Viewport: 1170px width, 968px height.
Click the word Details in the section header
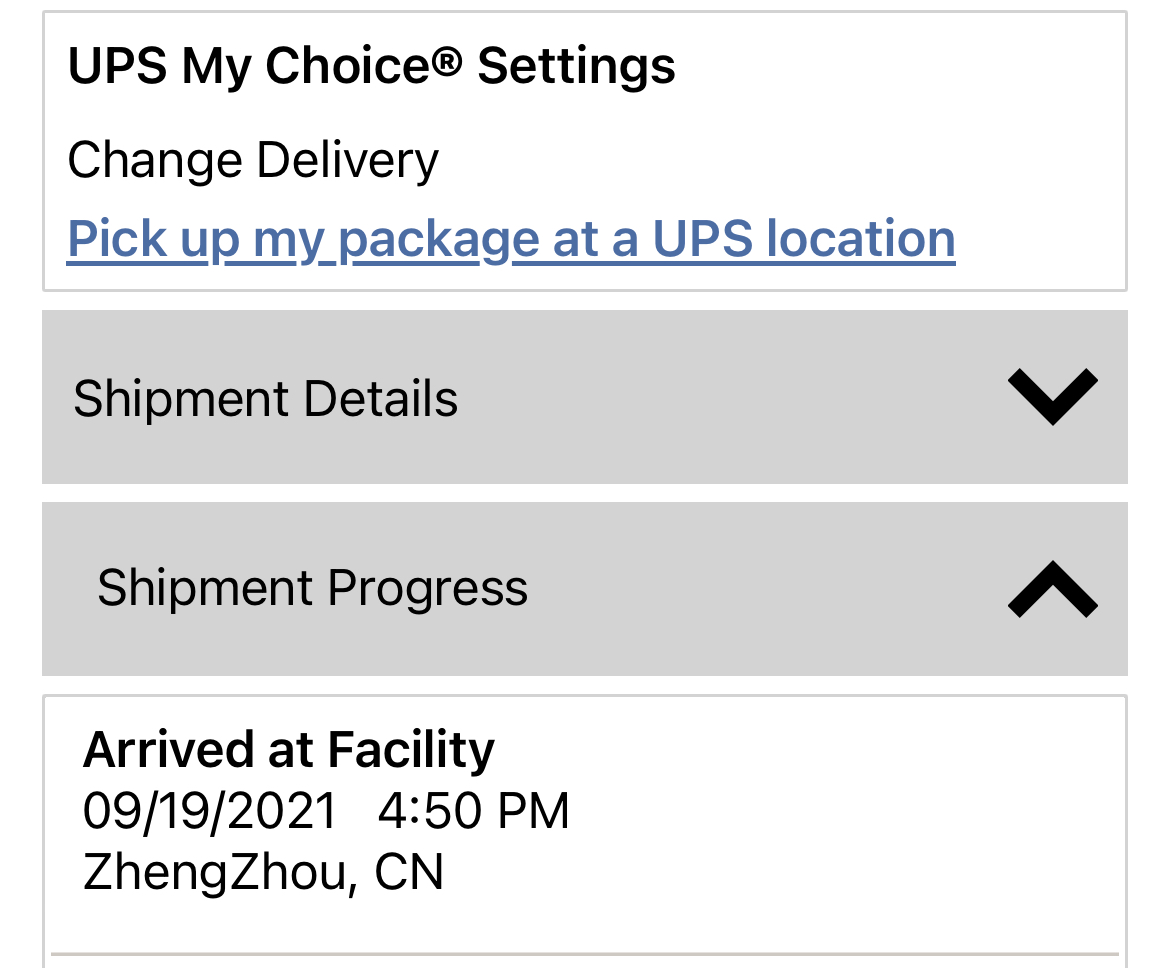[381, 399]
